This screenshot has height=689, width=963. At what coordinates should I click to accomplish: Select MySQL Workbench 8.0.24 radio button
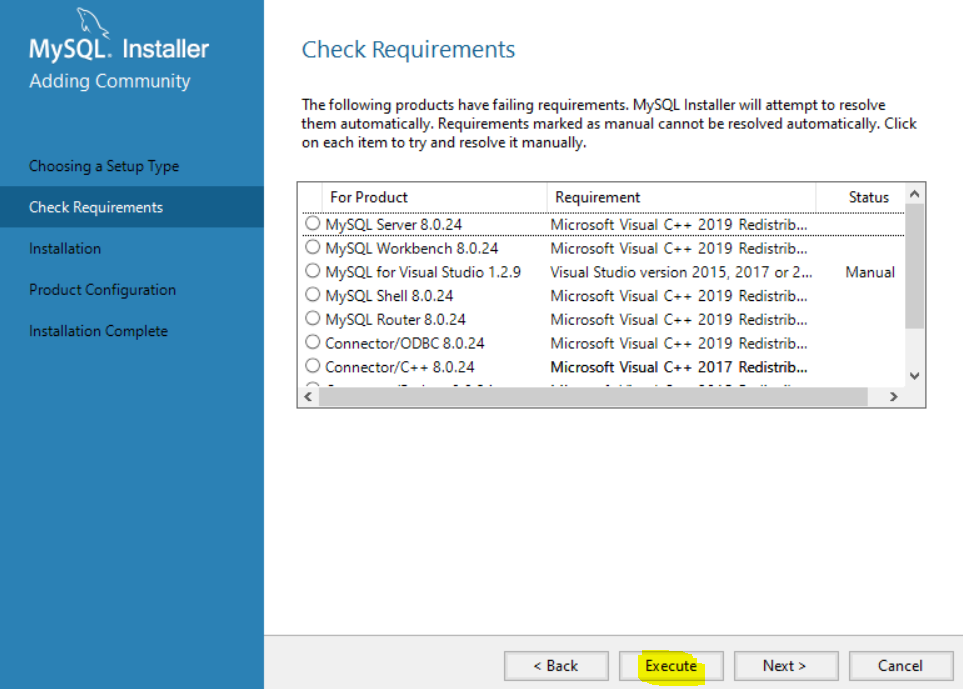[x=313, y=247]
